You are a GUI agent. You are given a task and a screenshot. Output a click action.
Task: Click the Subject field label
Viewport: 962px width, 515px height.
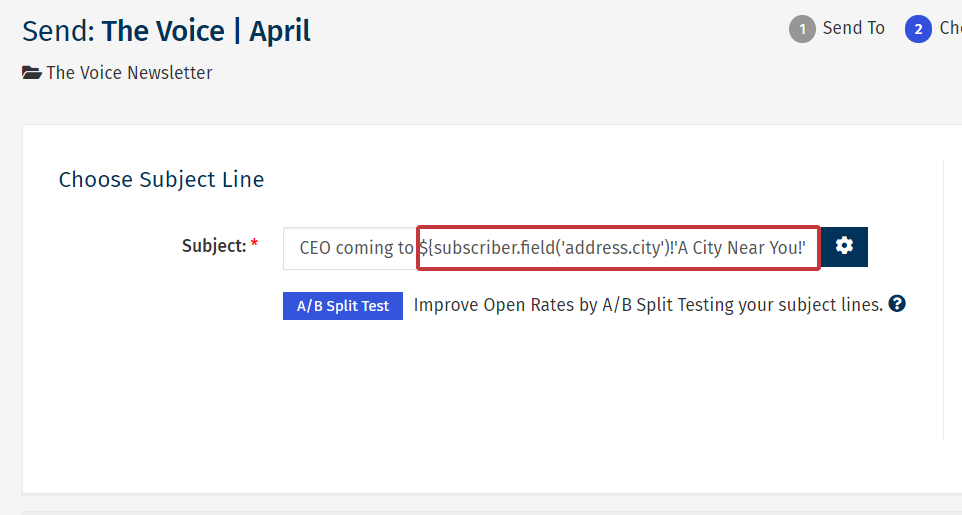213,245
